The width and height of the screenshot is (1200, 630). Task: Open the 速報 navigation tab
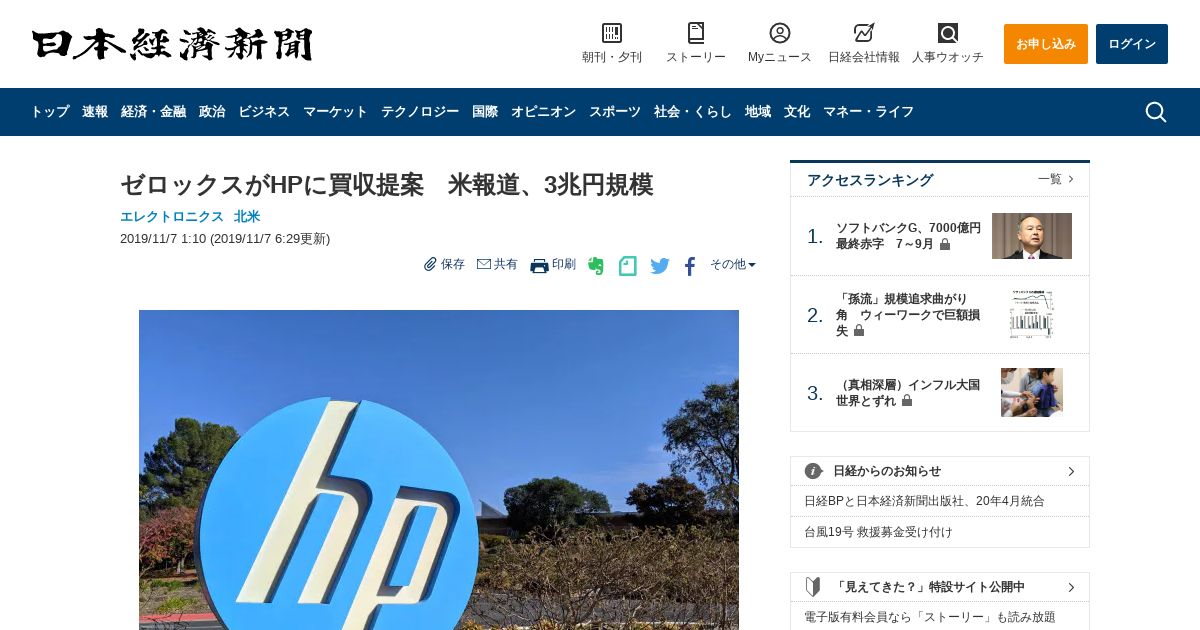[x=95, y=112]
